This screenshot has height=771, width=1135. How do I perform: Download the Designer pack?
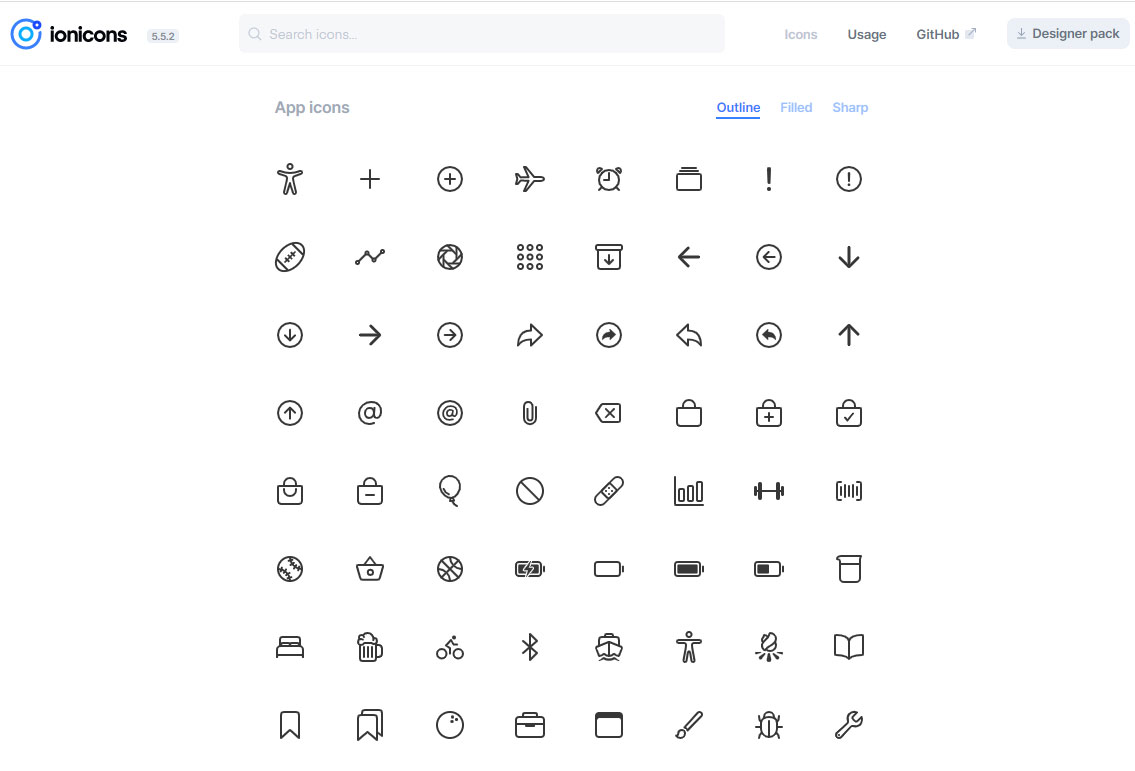tap(1067, 33)
